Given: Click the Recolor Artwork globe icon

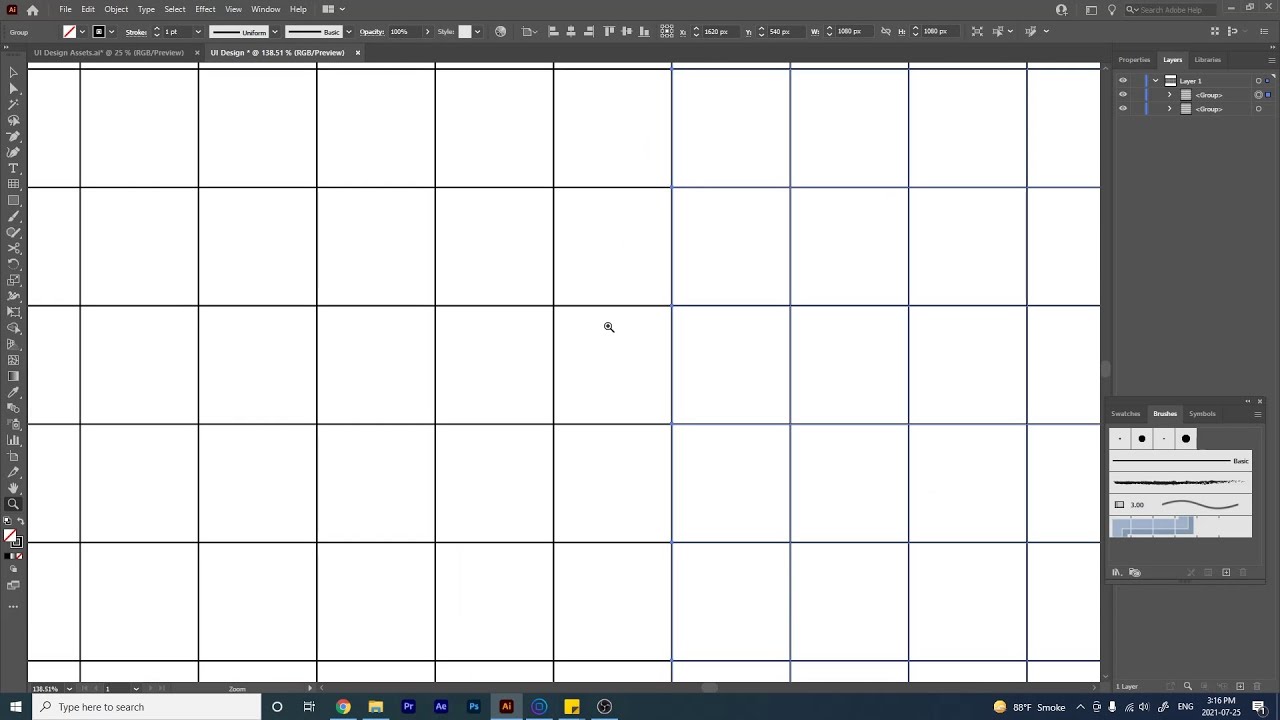Looking at the screenshot, I should 501,31.
